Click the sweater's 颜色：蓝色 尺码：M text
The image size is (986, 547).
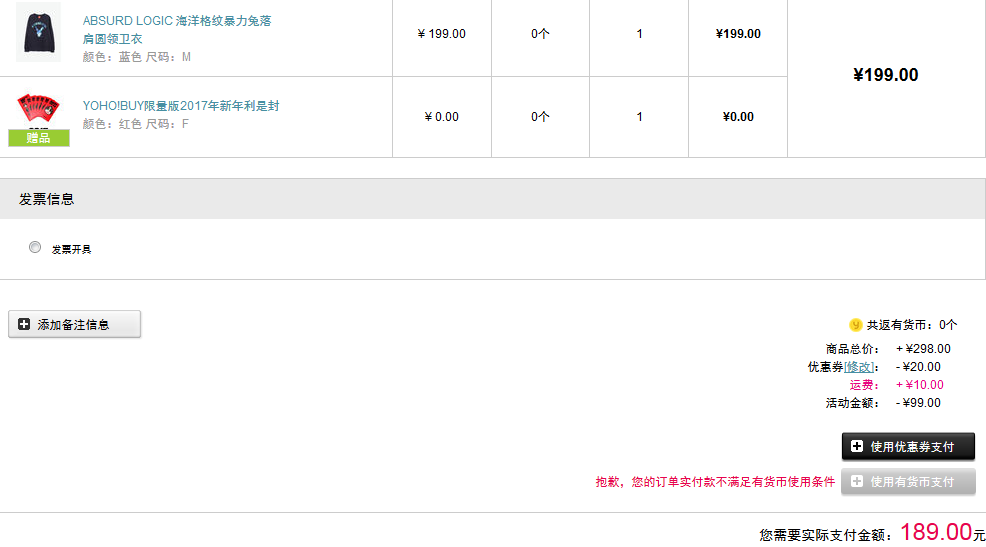[x=137, y=57]
